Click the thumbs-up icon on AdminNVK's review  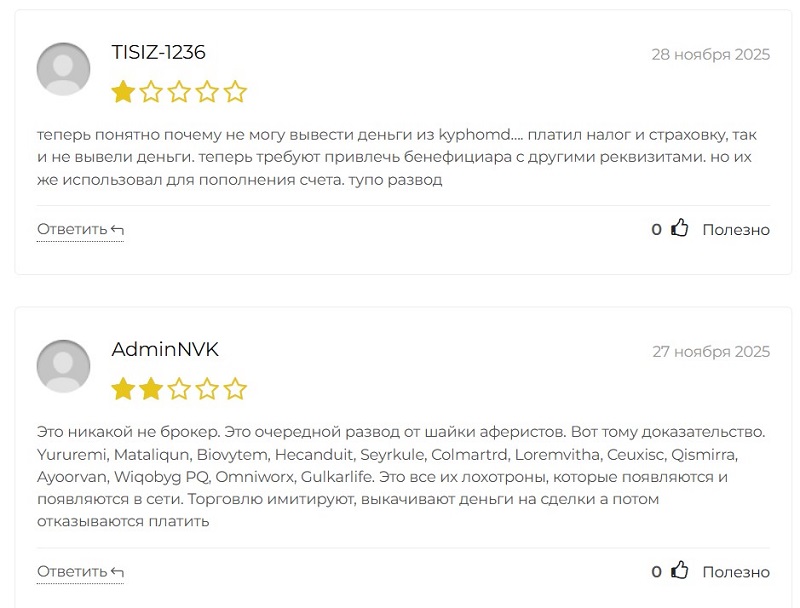point(680,571)
